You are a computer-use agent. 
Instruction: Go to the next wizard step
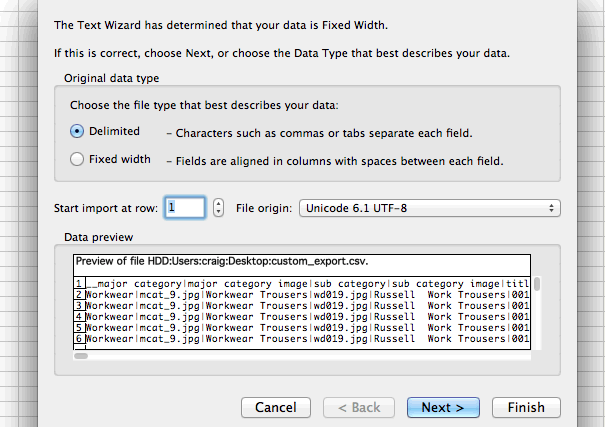click(x=443, y=407)
